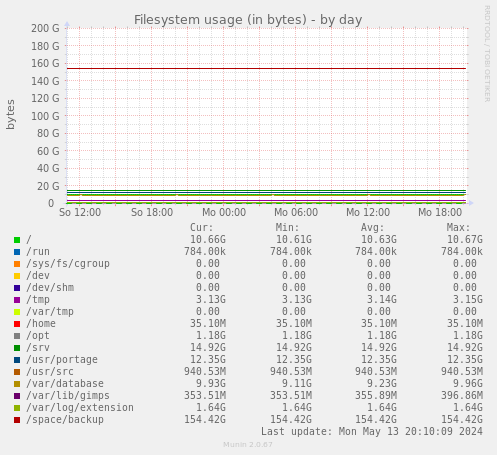497x455 pixels.
Task: Click the yellow-green swatch for /var/log/extension
Action: [x=17, y=408]
